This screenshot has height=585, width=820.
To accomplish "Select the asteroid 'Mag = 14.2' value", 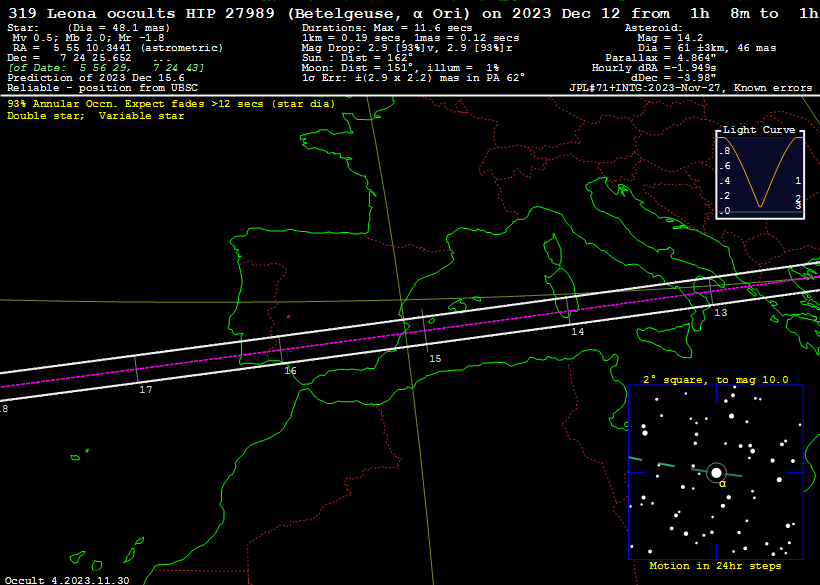I will 670,38.
